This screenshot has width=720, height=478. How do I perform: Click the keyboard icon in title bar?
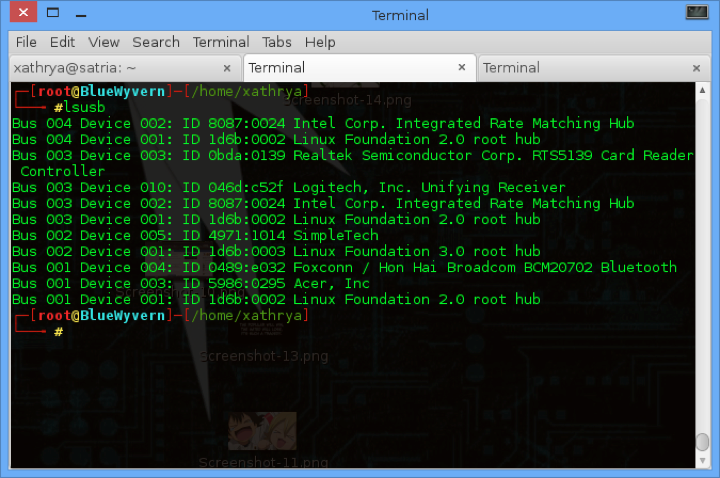click(697, 14)
